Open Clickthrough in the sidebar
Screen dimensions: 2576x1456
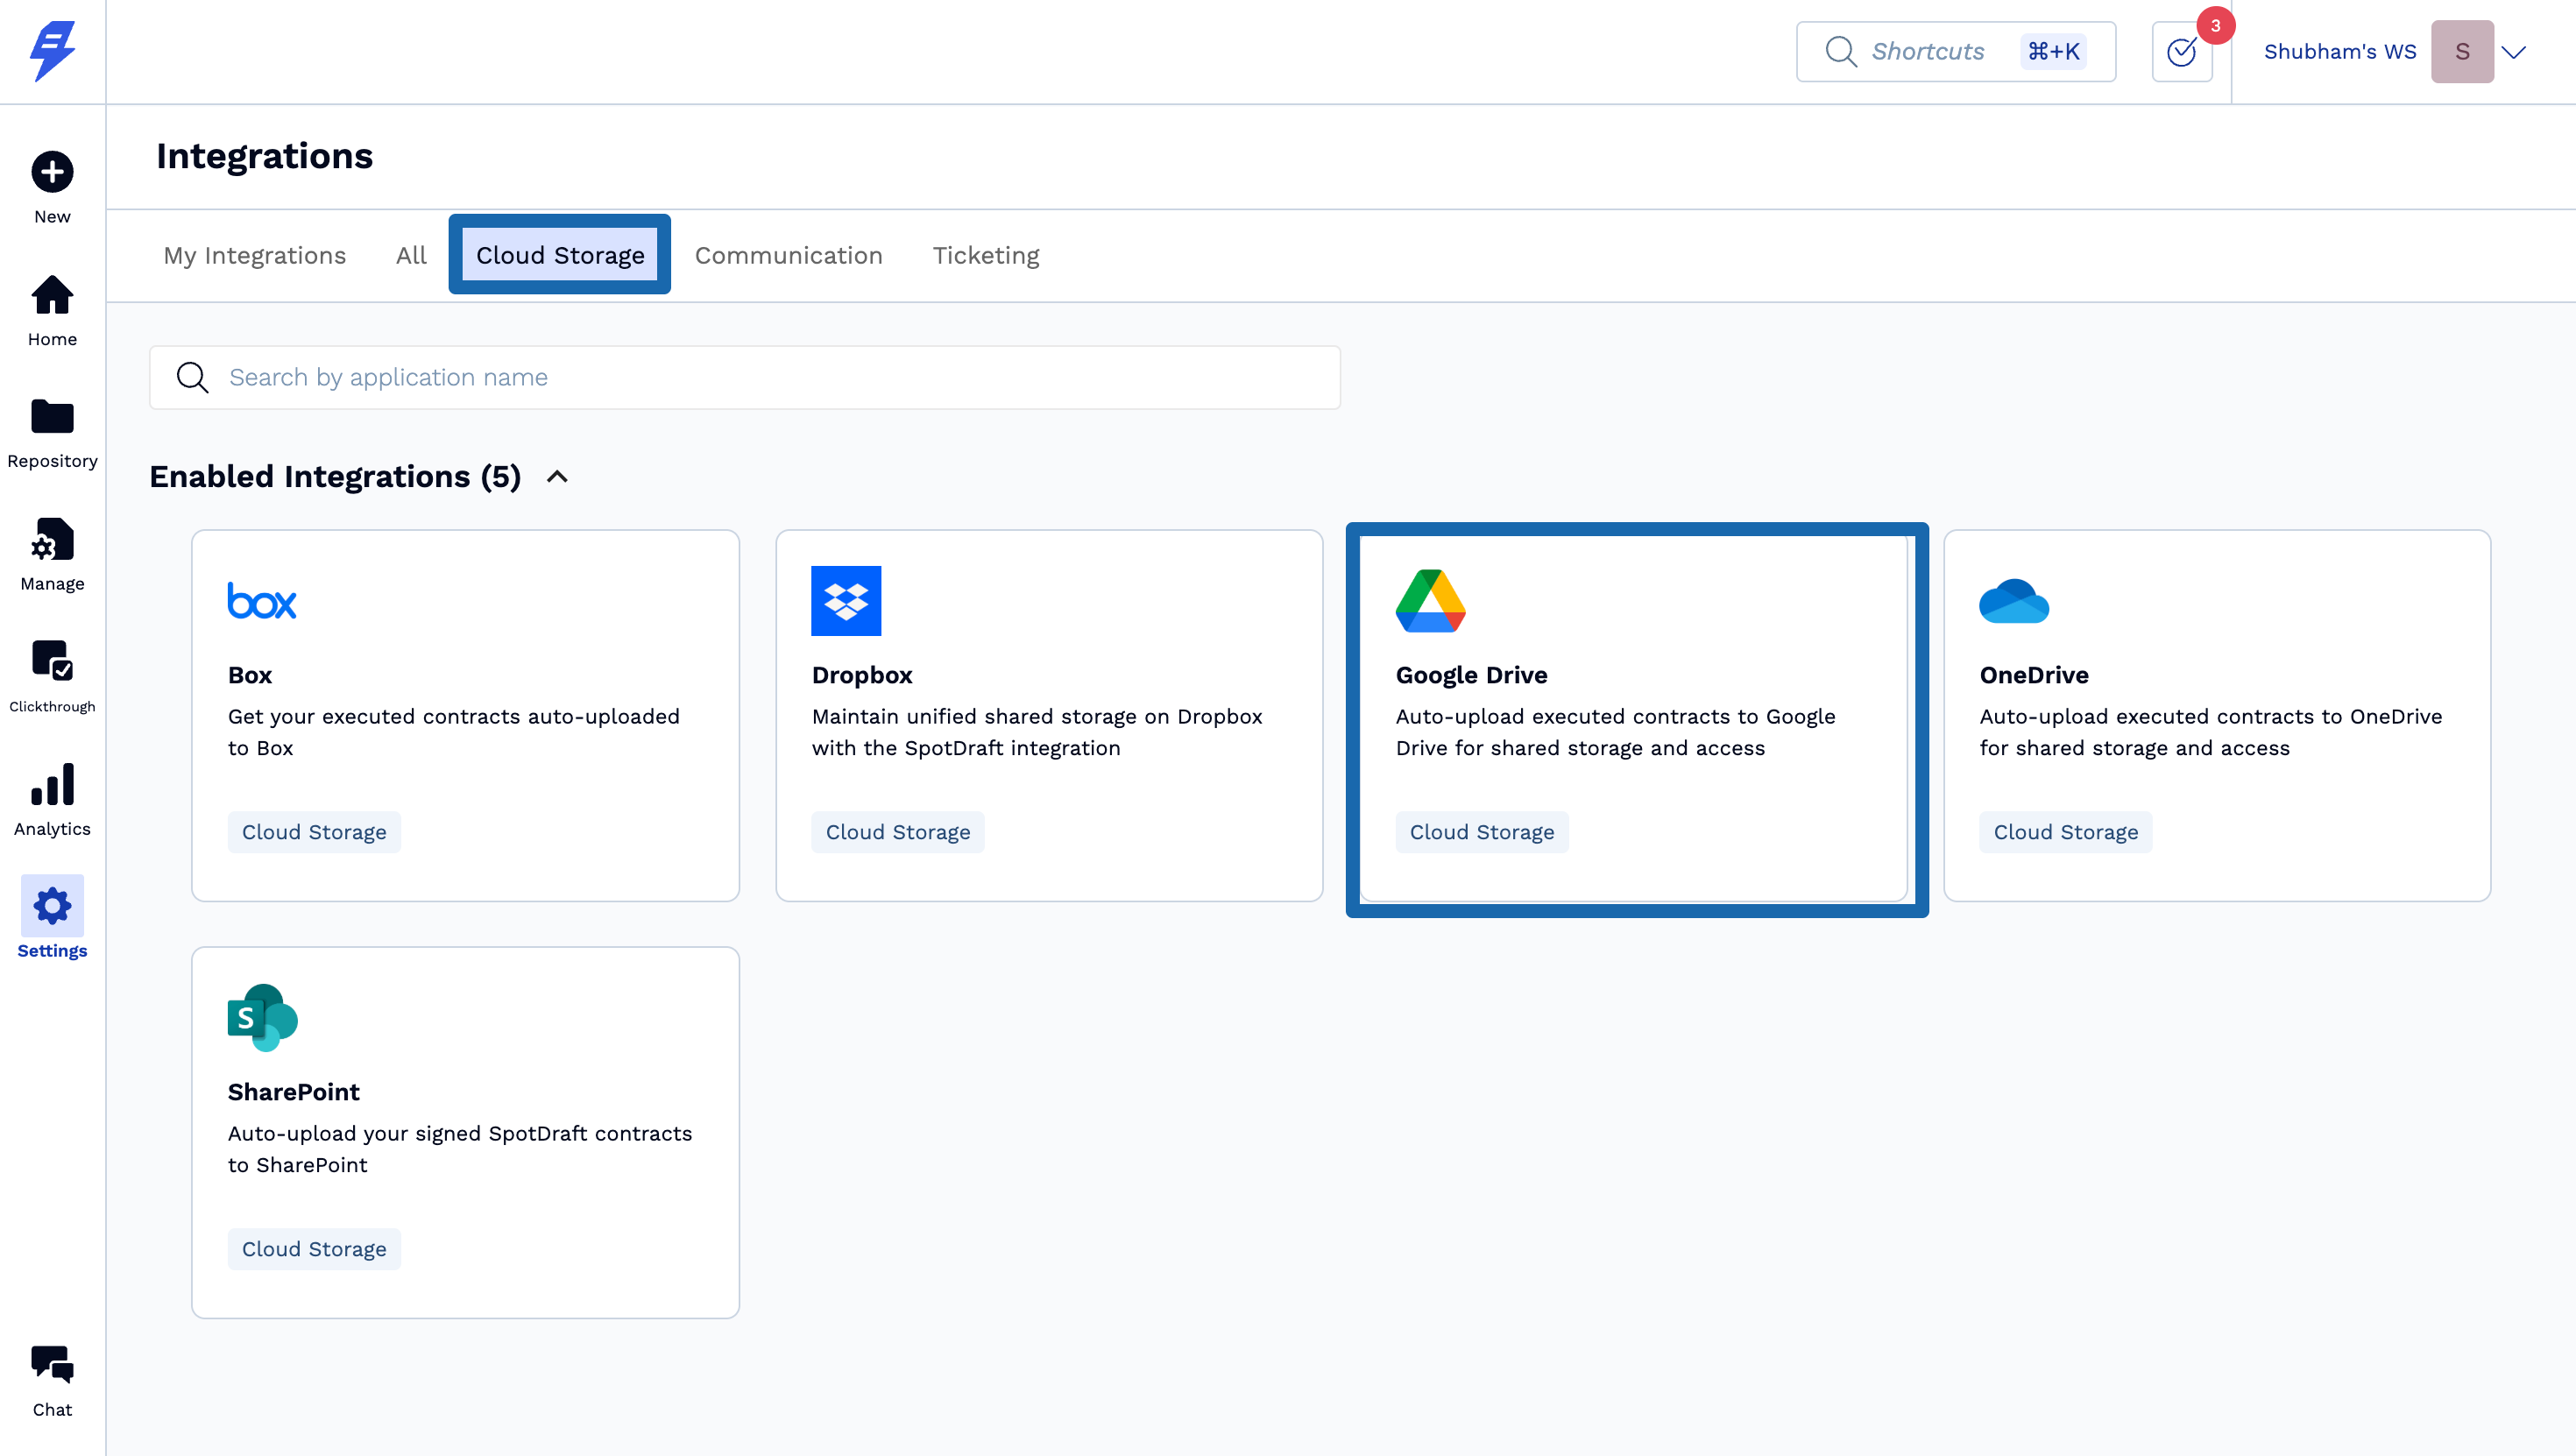pos(52,662)
